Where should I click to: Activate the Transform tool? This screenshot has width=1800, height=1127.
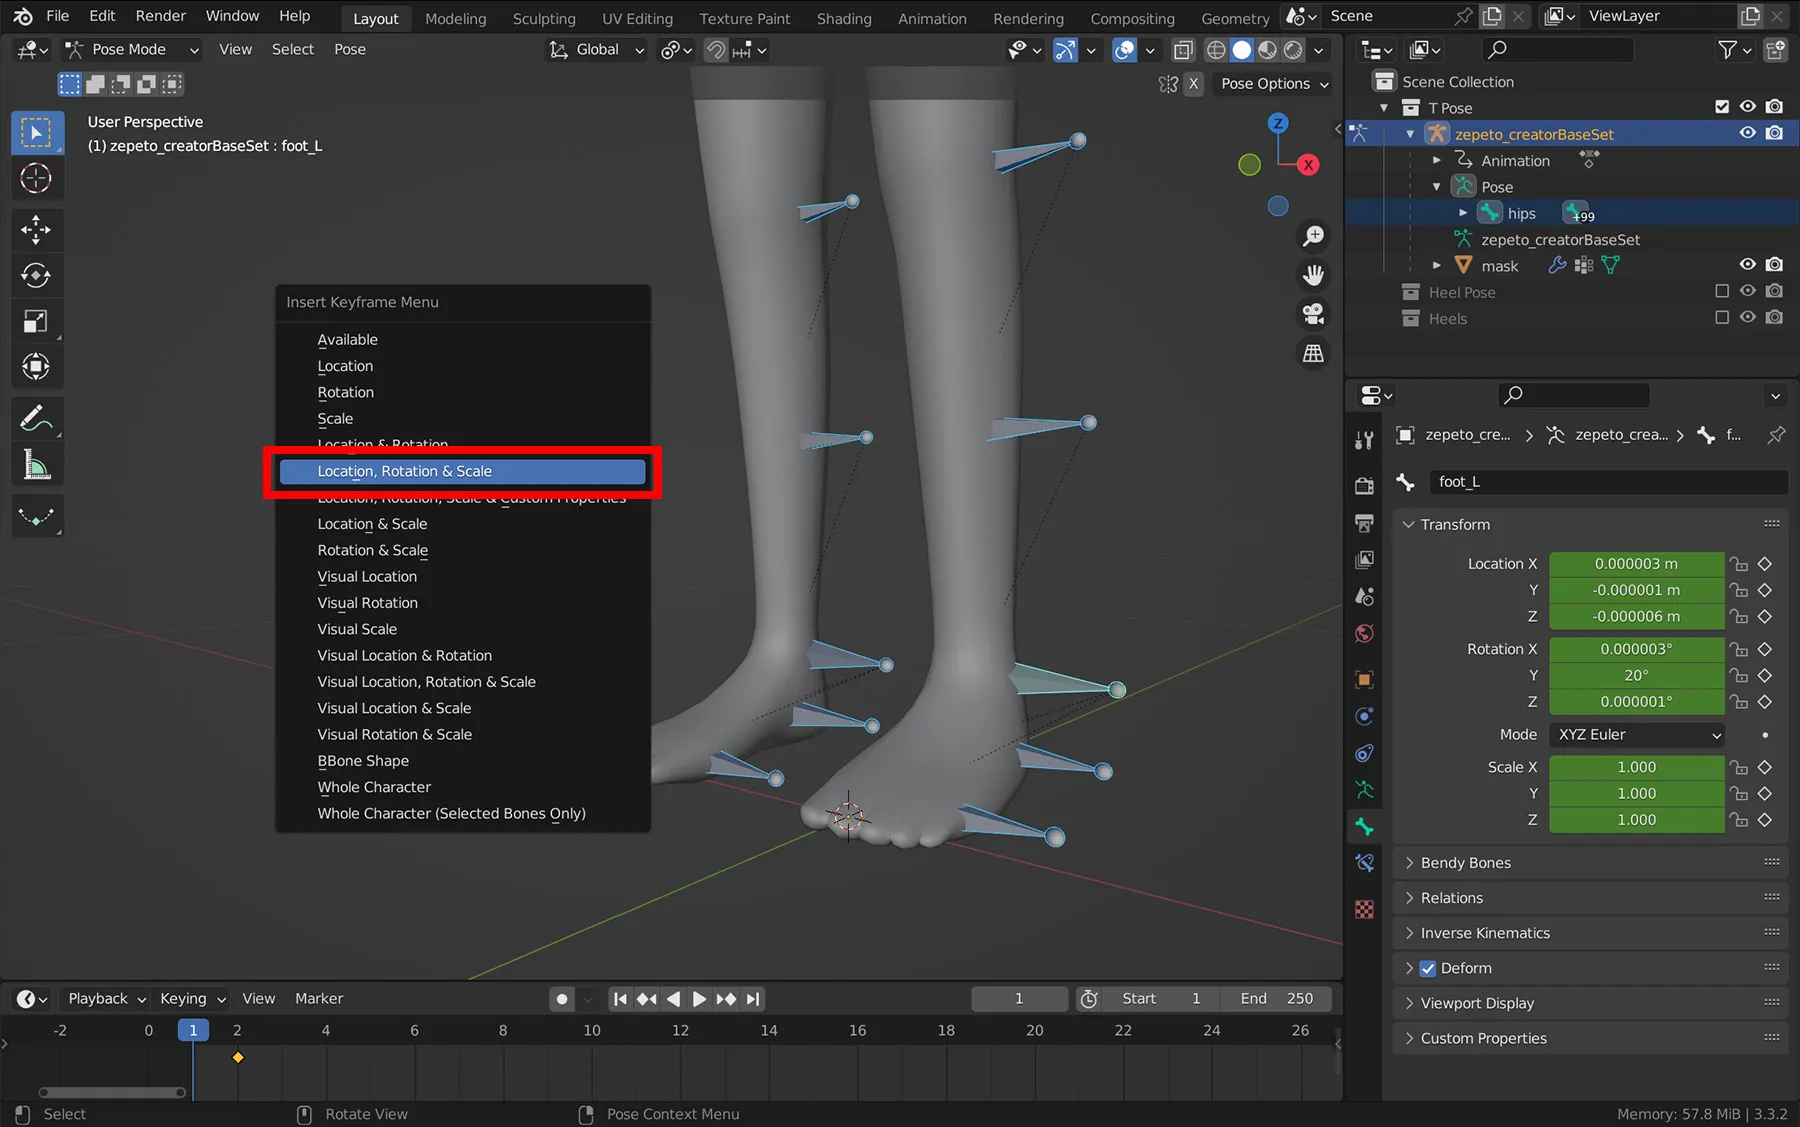[x=36, y=367]
